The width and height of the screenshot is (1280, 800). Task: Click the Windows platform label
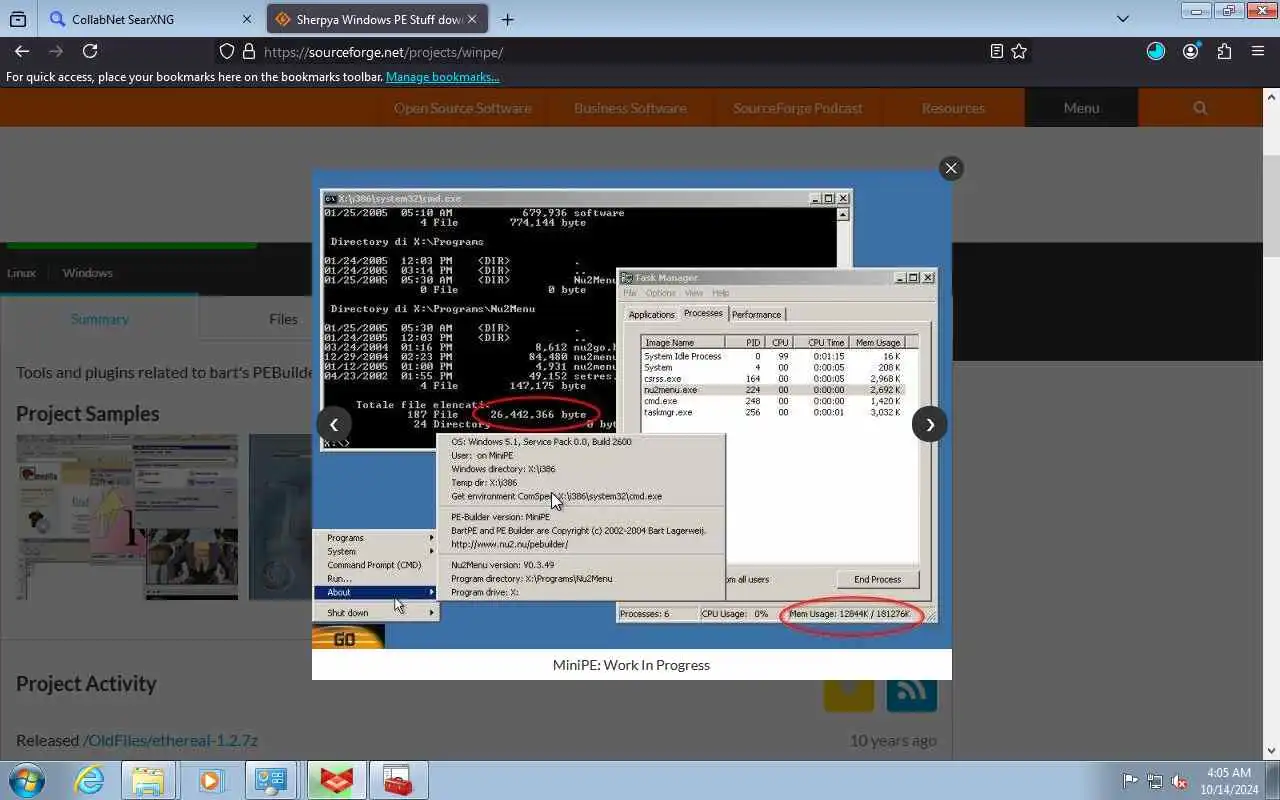tap(87, 273)
